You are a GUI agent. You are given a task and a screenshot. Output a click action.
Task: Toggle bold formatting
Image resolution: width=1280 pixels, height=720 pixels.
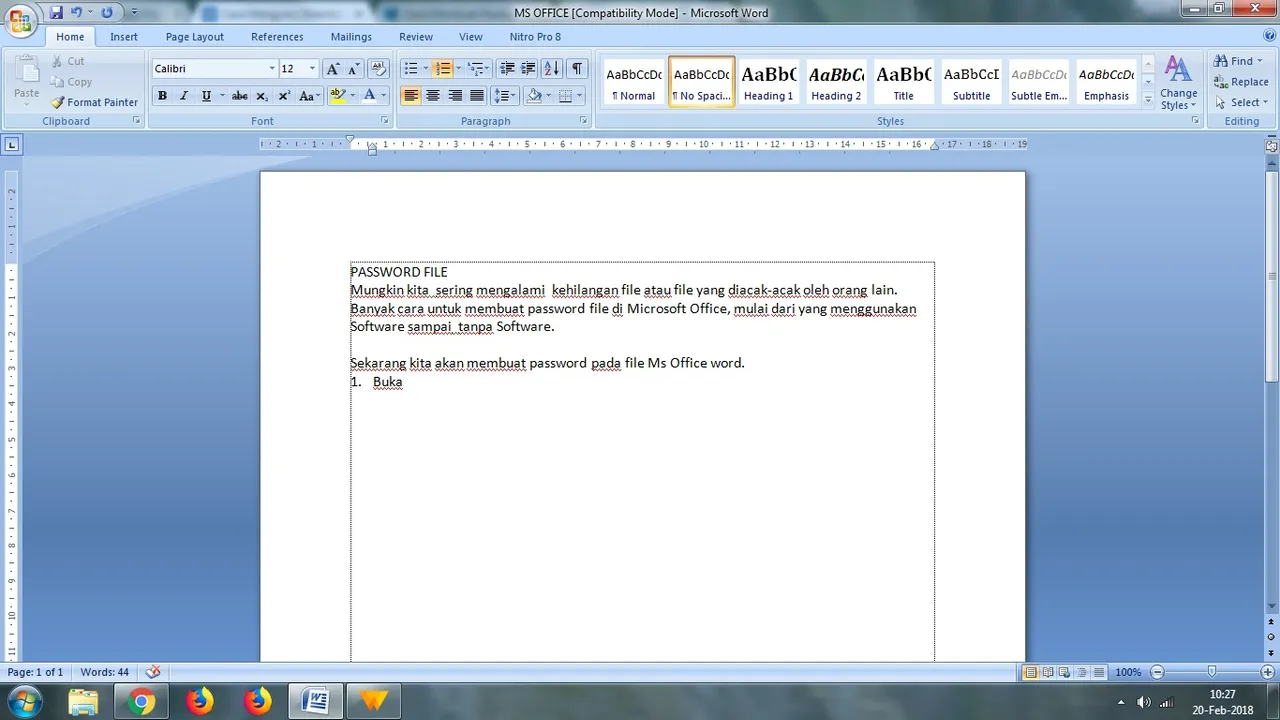tap(162, 96)
